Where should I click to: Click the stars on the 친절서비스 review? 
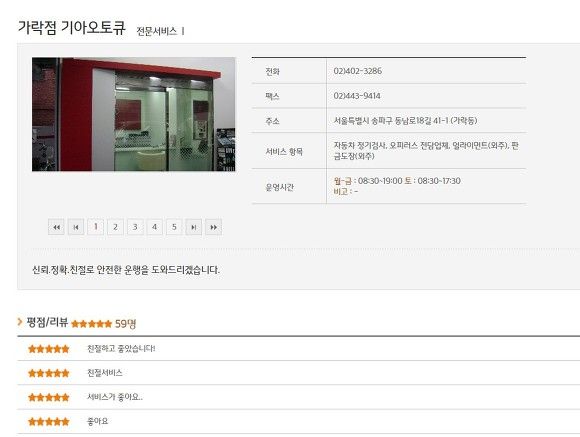[x=49, y=373]
